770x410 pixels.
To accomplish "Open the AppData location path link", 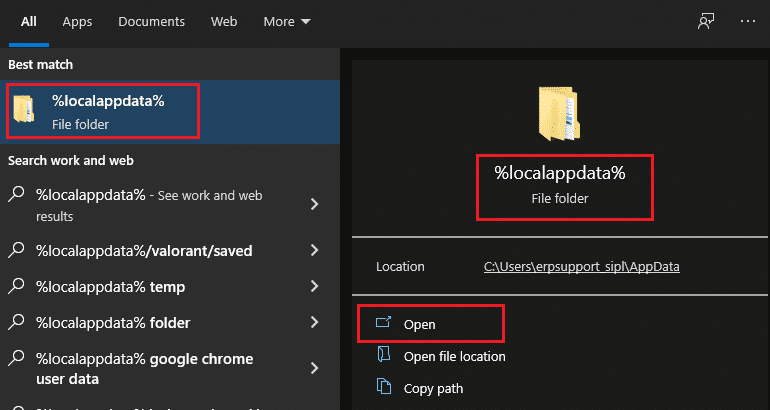I will [x=581, y=267].
